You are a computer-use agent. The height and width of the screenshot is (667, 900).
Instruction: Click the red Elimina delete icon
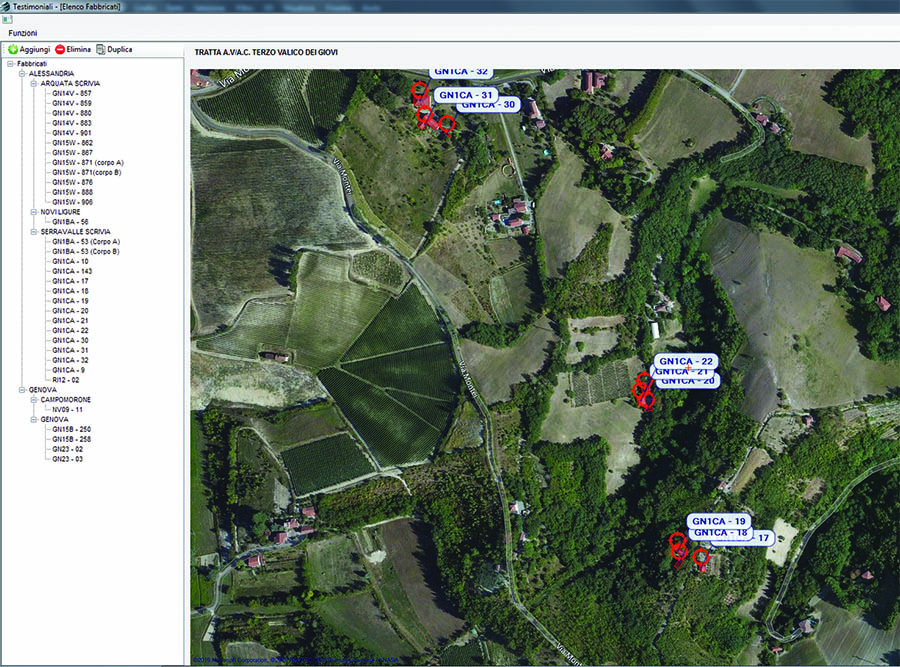pos(60,49)
